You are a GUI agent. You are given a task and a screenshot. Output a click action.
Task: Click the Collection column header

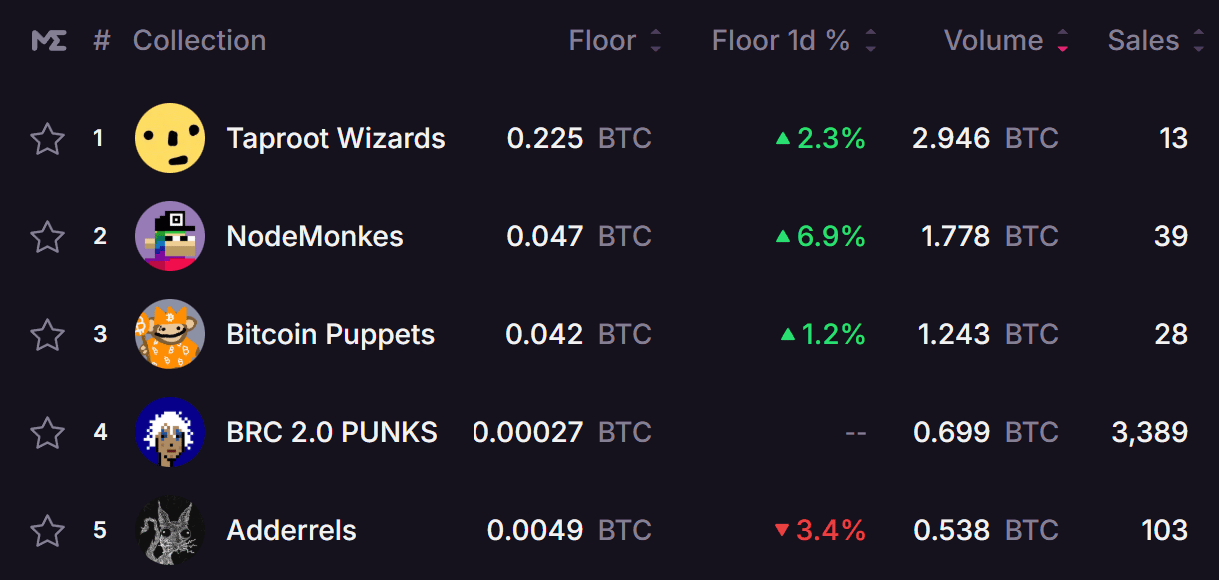pos(199,41)
